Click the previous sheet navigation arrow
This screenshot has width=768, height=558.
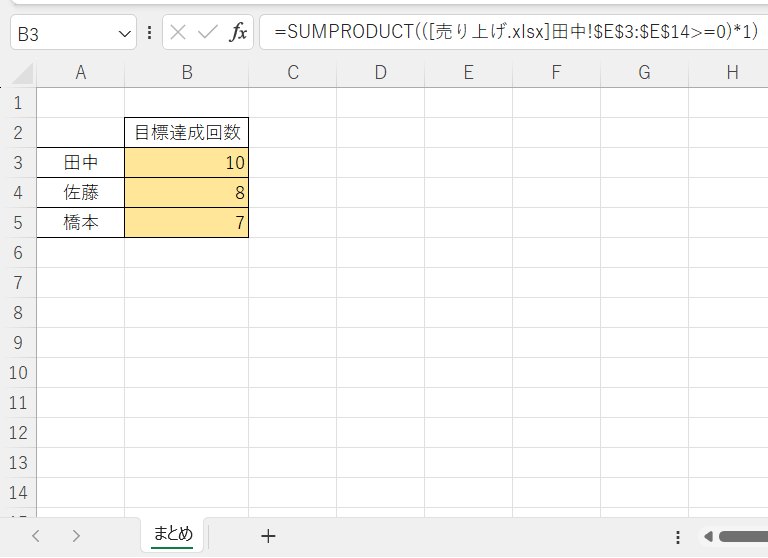(36, 536)
